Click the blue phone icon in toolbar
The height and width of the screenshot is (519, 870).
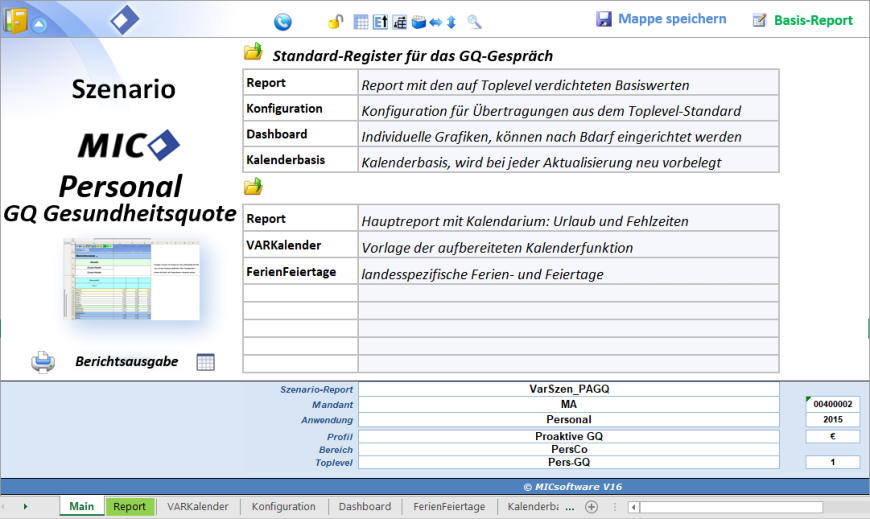(x=282, y=21)
